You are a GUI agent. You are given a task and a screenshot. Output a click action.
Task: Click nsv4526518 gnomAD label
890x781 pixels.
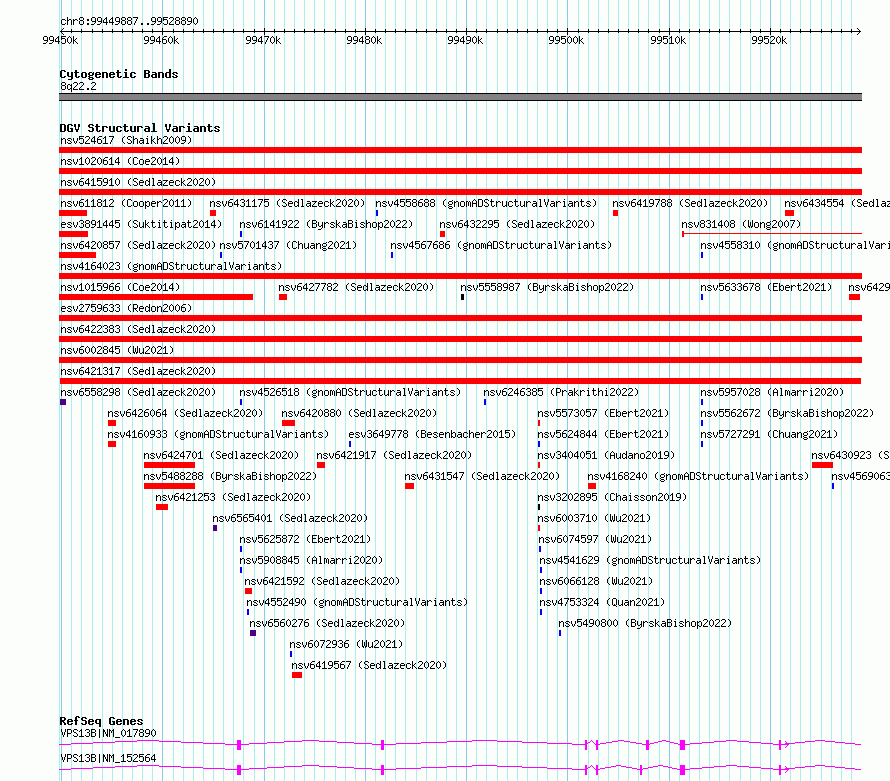[350, 392]
